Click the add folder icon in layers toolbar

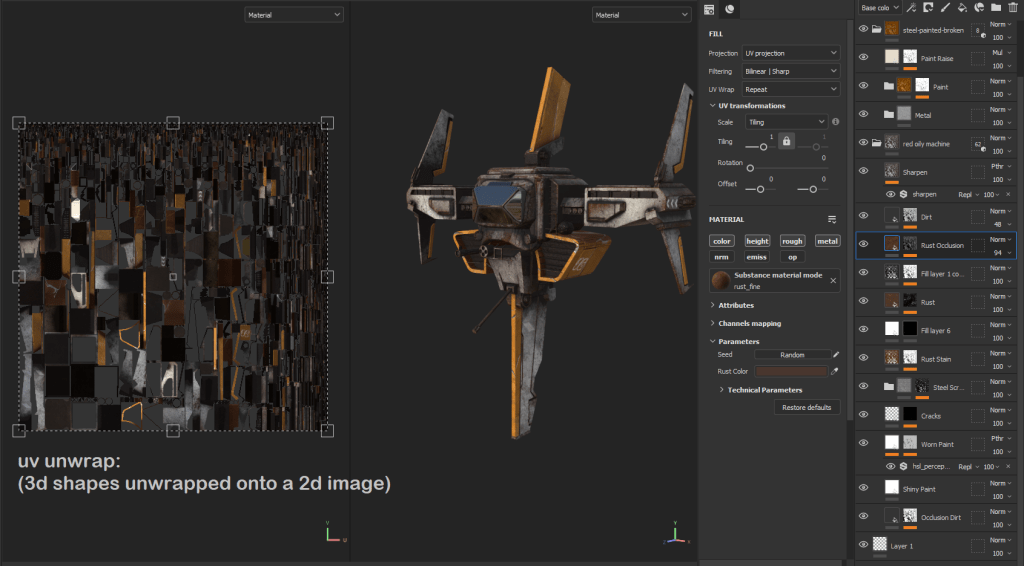pos(996,8)
